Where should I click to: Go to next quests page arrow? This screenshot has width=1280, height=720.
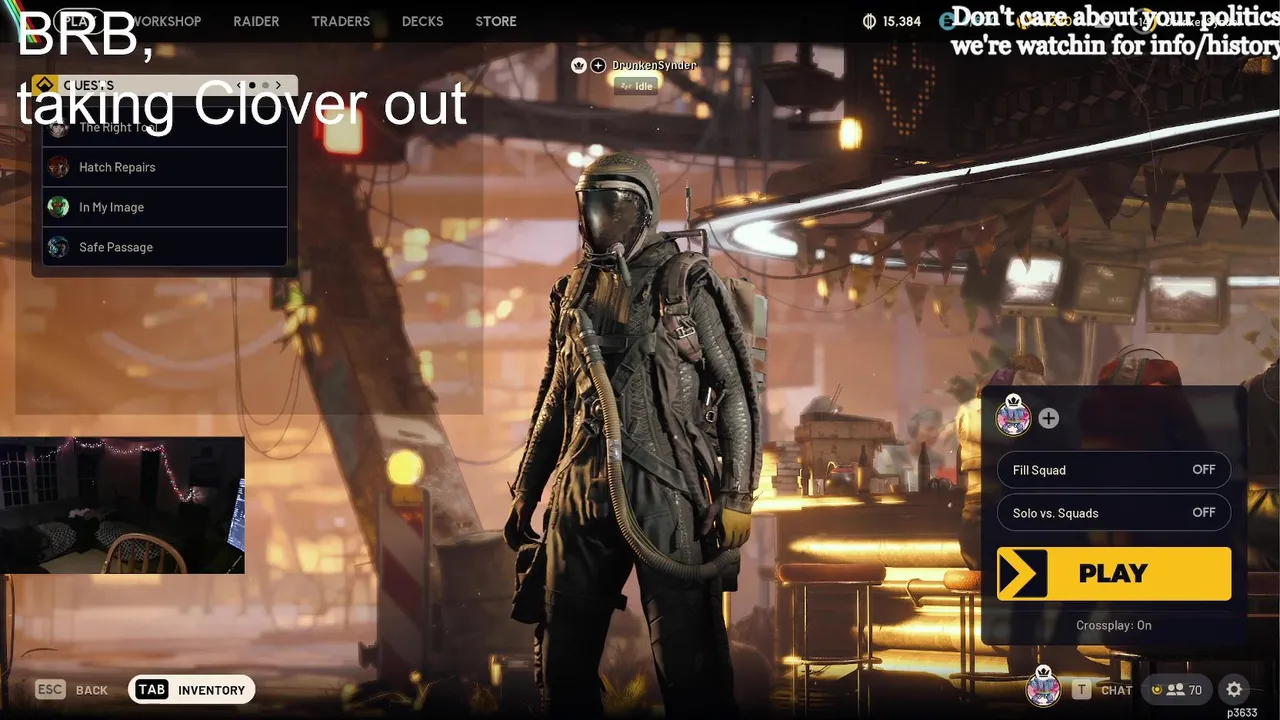click(x=279, y=85)
